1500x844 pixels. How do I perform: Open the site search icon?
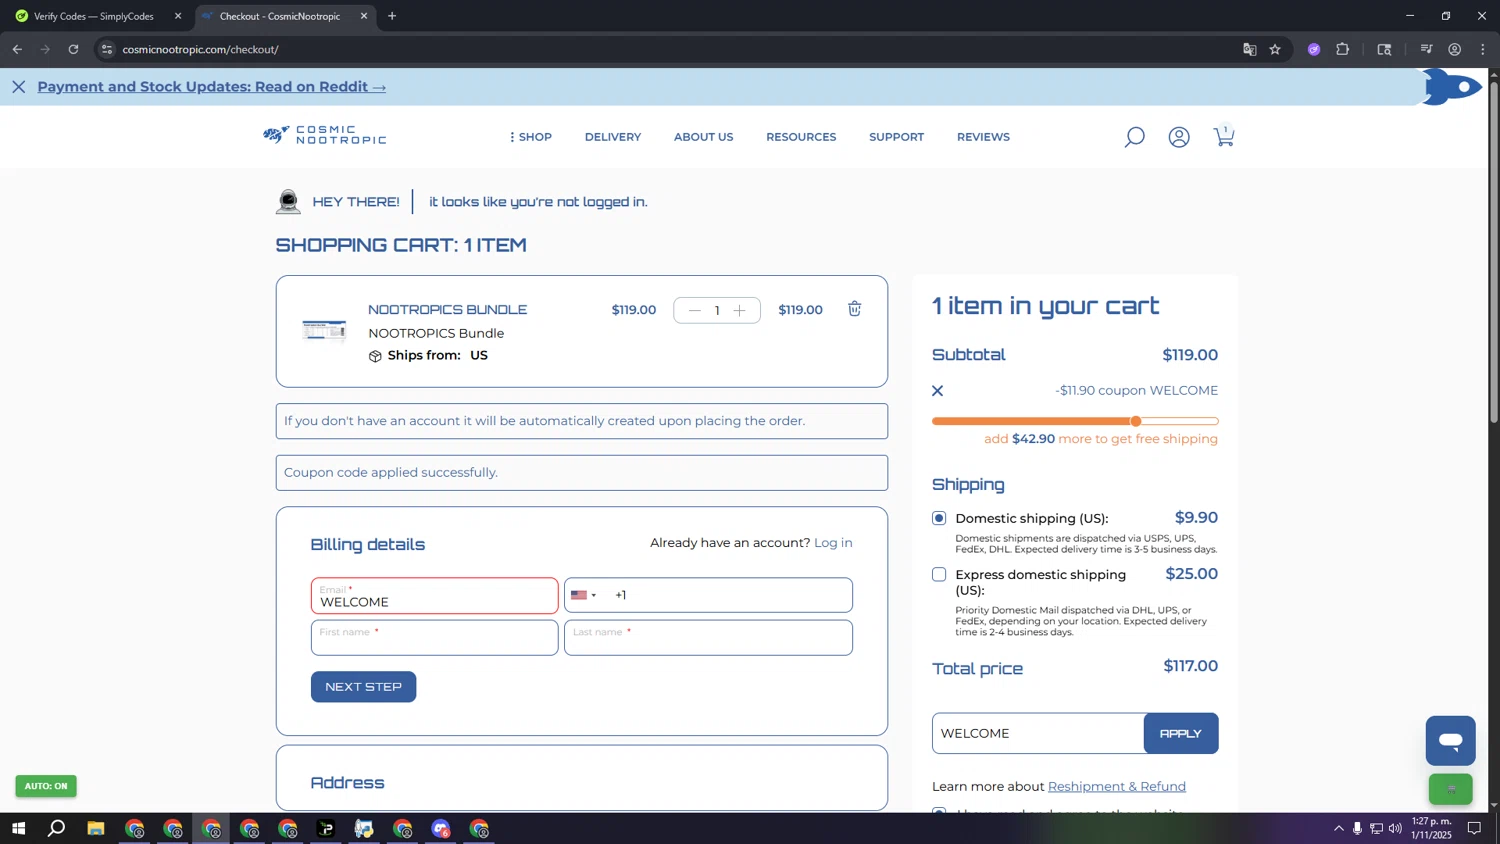point(1134,137)
